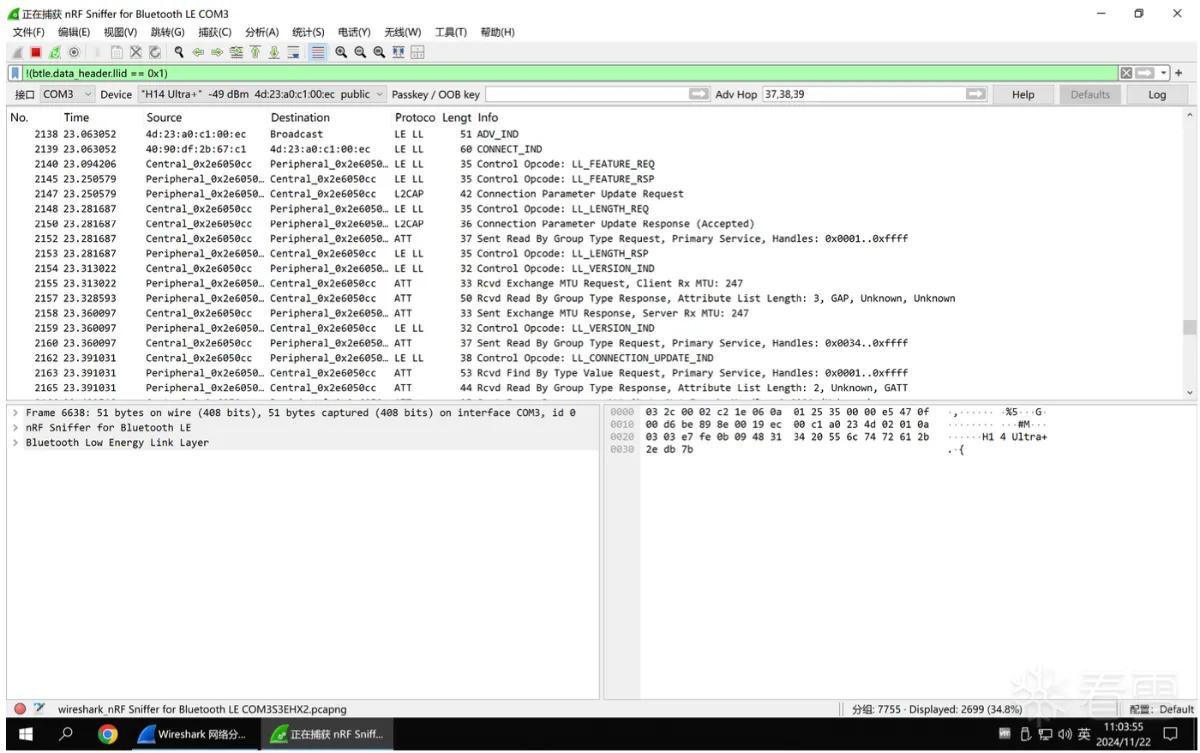
Task: Toggle packet list colorization
Action: click(318, 52)
